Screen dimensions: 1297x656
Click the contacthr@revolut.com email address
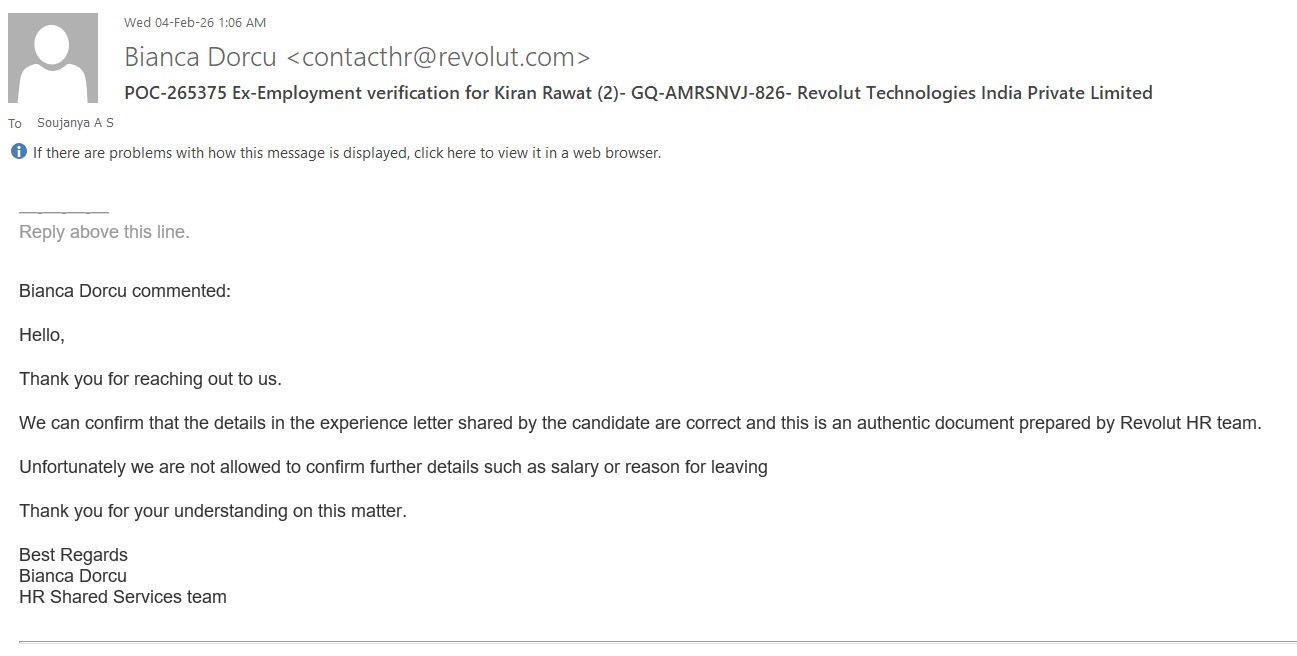tap(438, 57)
